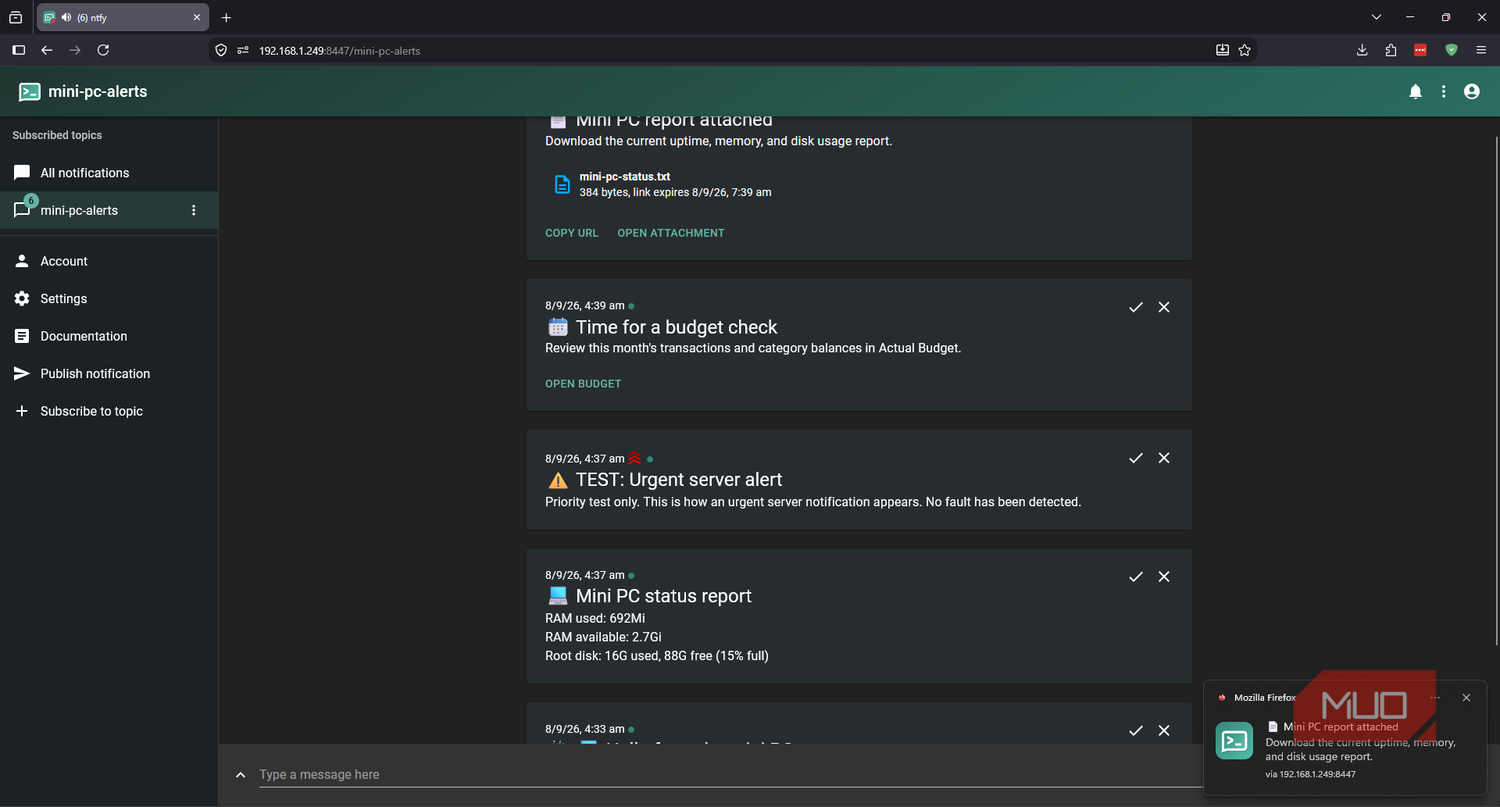Mute notifications with the bell icon

[1415, 92]
